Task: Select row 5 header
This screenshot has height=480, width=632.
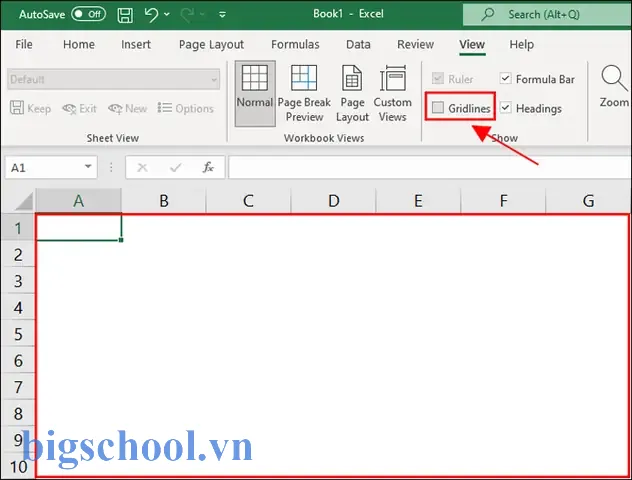Action: click(18, 334)
